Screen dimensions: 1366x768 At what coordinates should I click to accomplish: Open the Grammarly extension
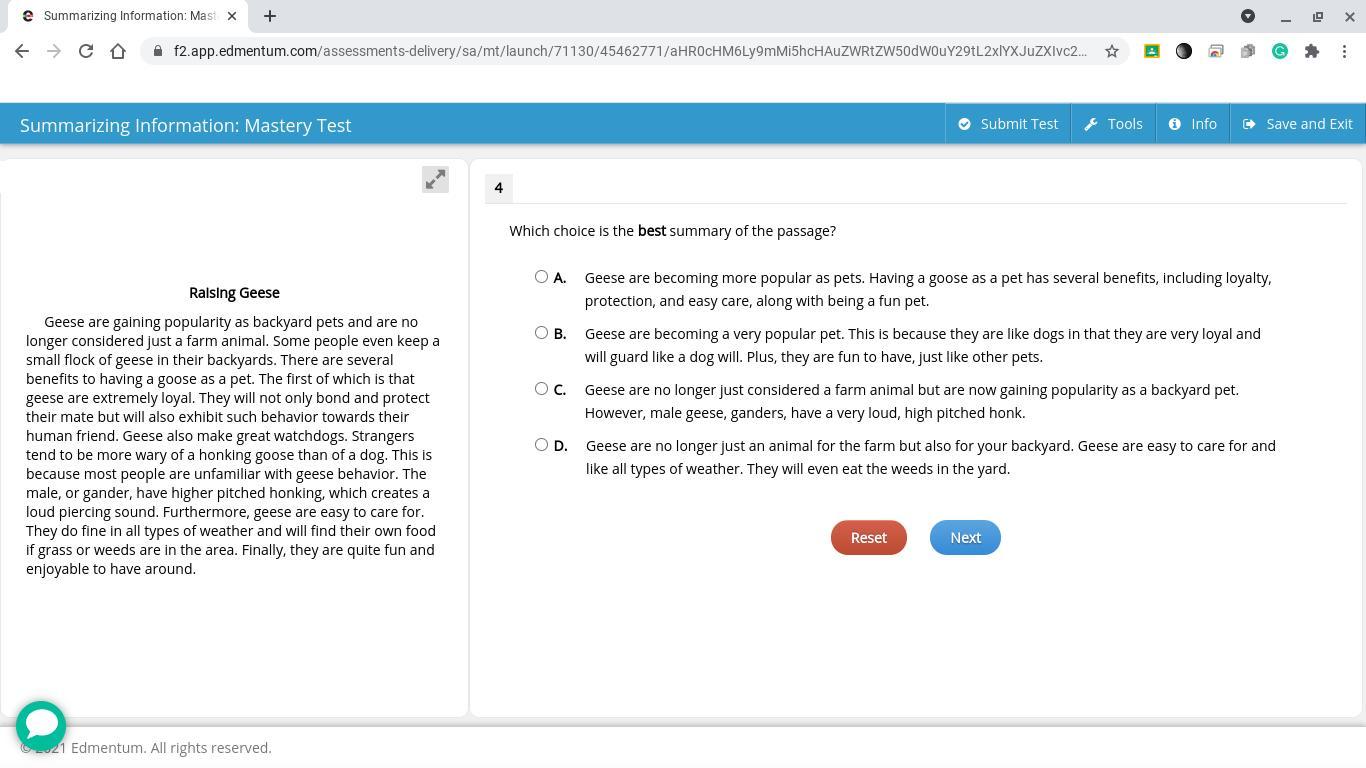[1280, 51]
